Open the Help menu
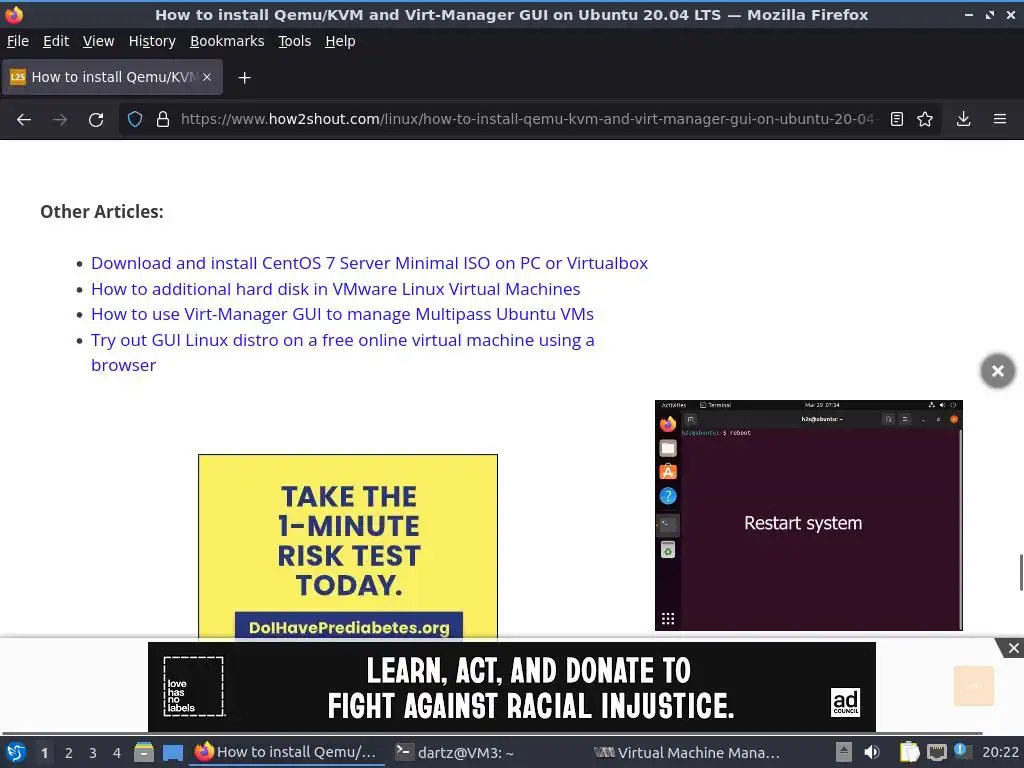The height and width of the screenshot is (768, 1024). point(340,41)
